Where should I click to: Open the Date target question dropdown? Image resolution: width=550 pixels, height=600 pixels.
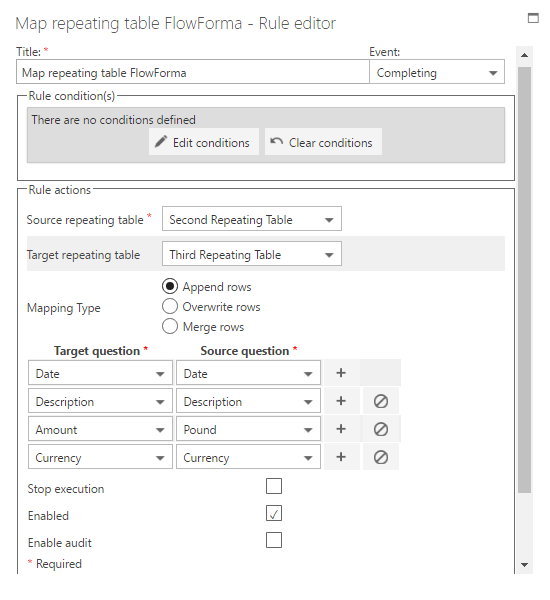point(100,373)
